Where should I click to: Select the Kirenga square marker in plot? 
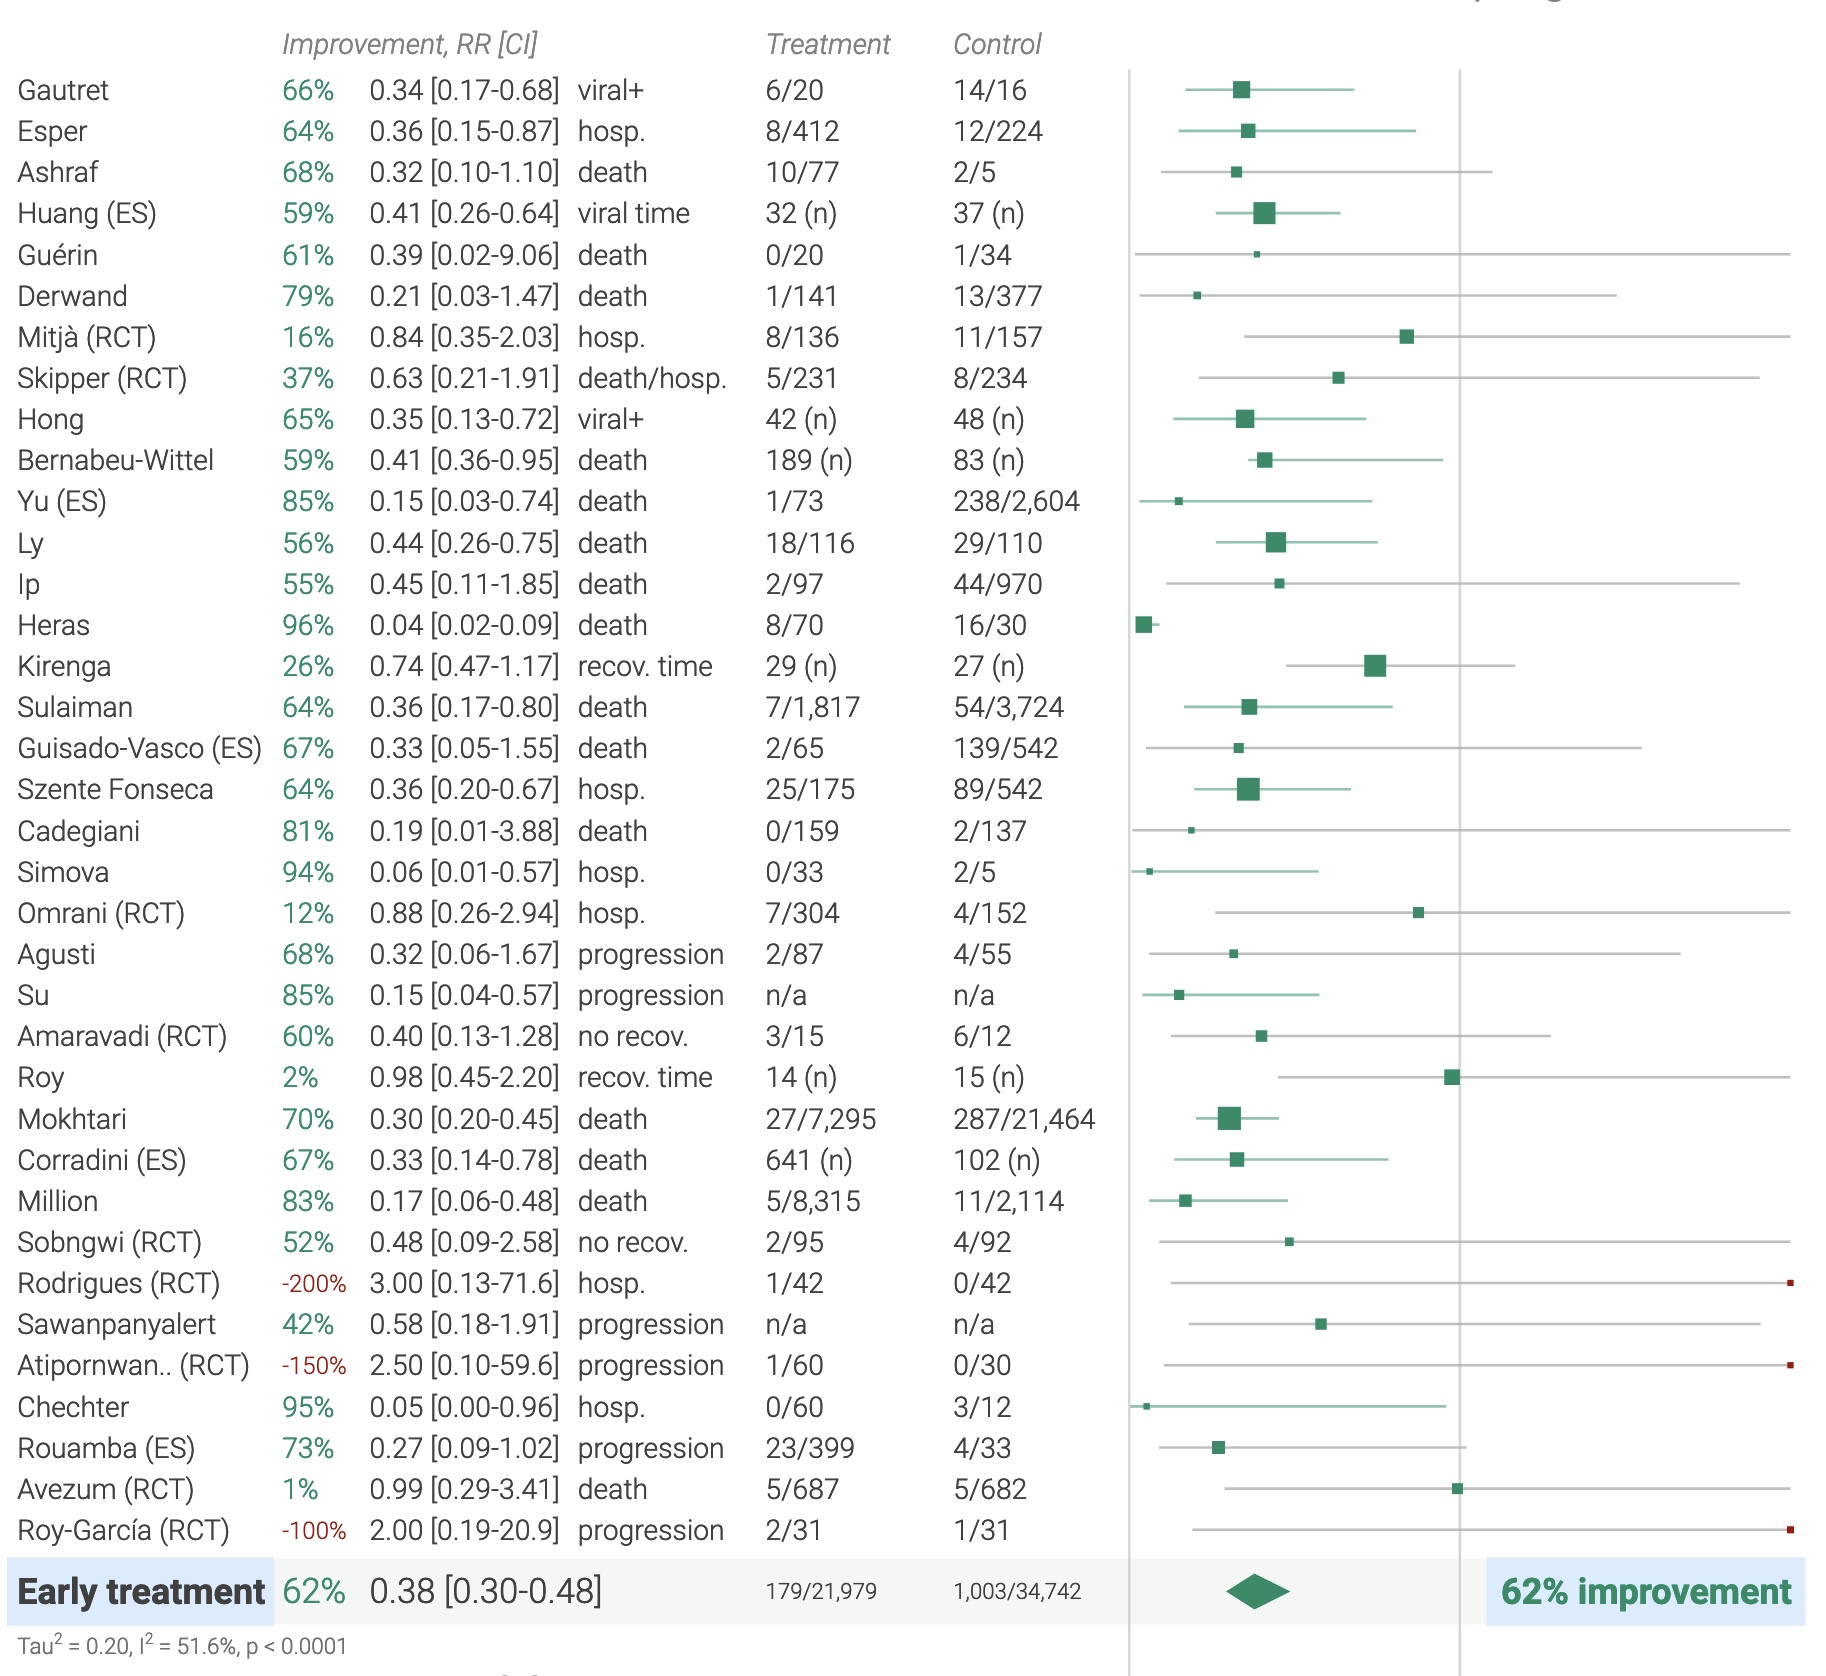point(1375,666)
